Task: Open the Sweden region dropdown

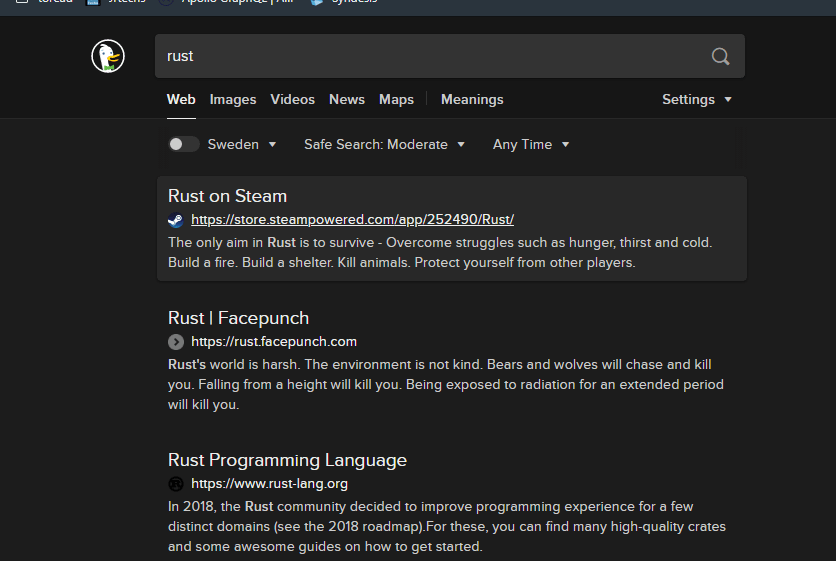Action: [242, 145]
